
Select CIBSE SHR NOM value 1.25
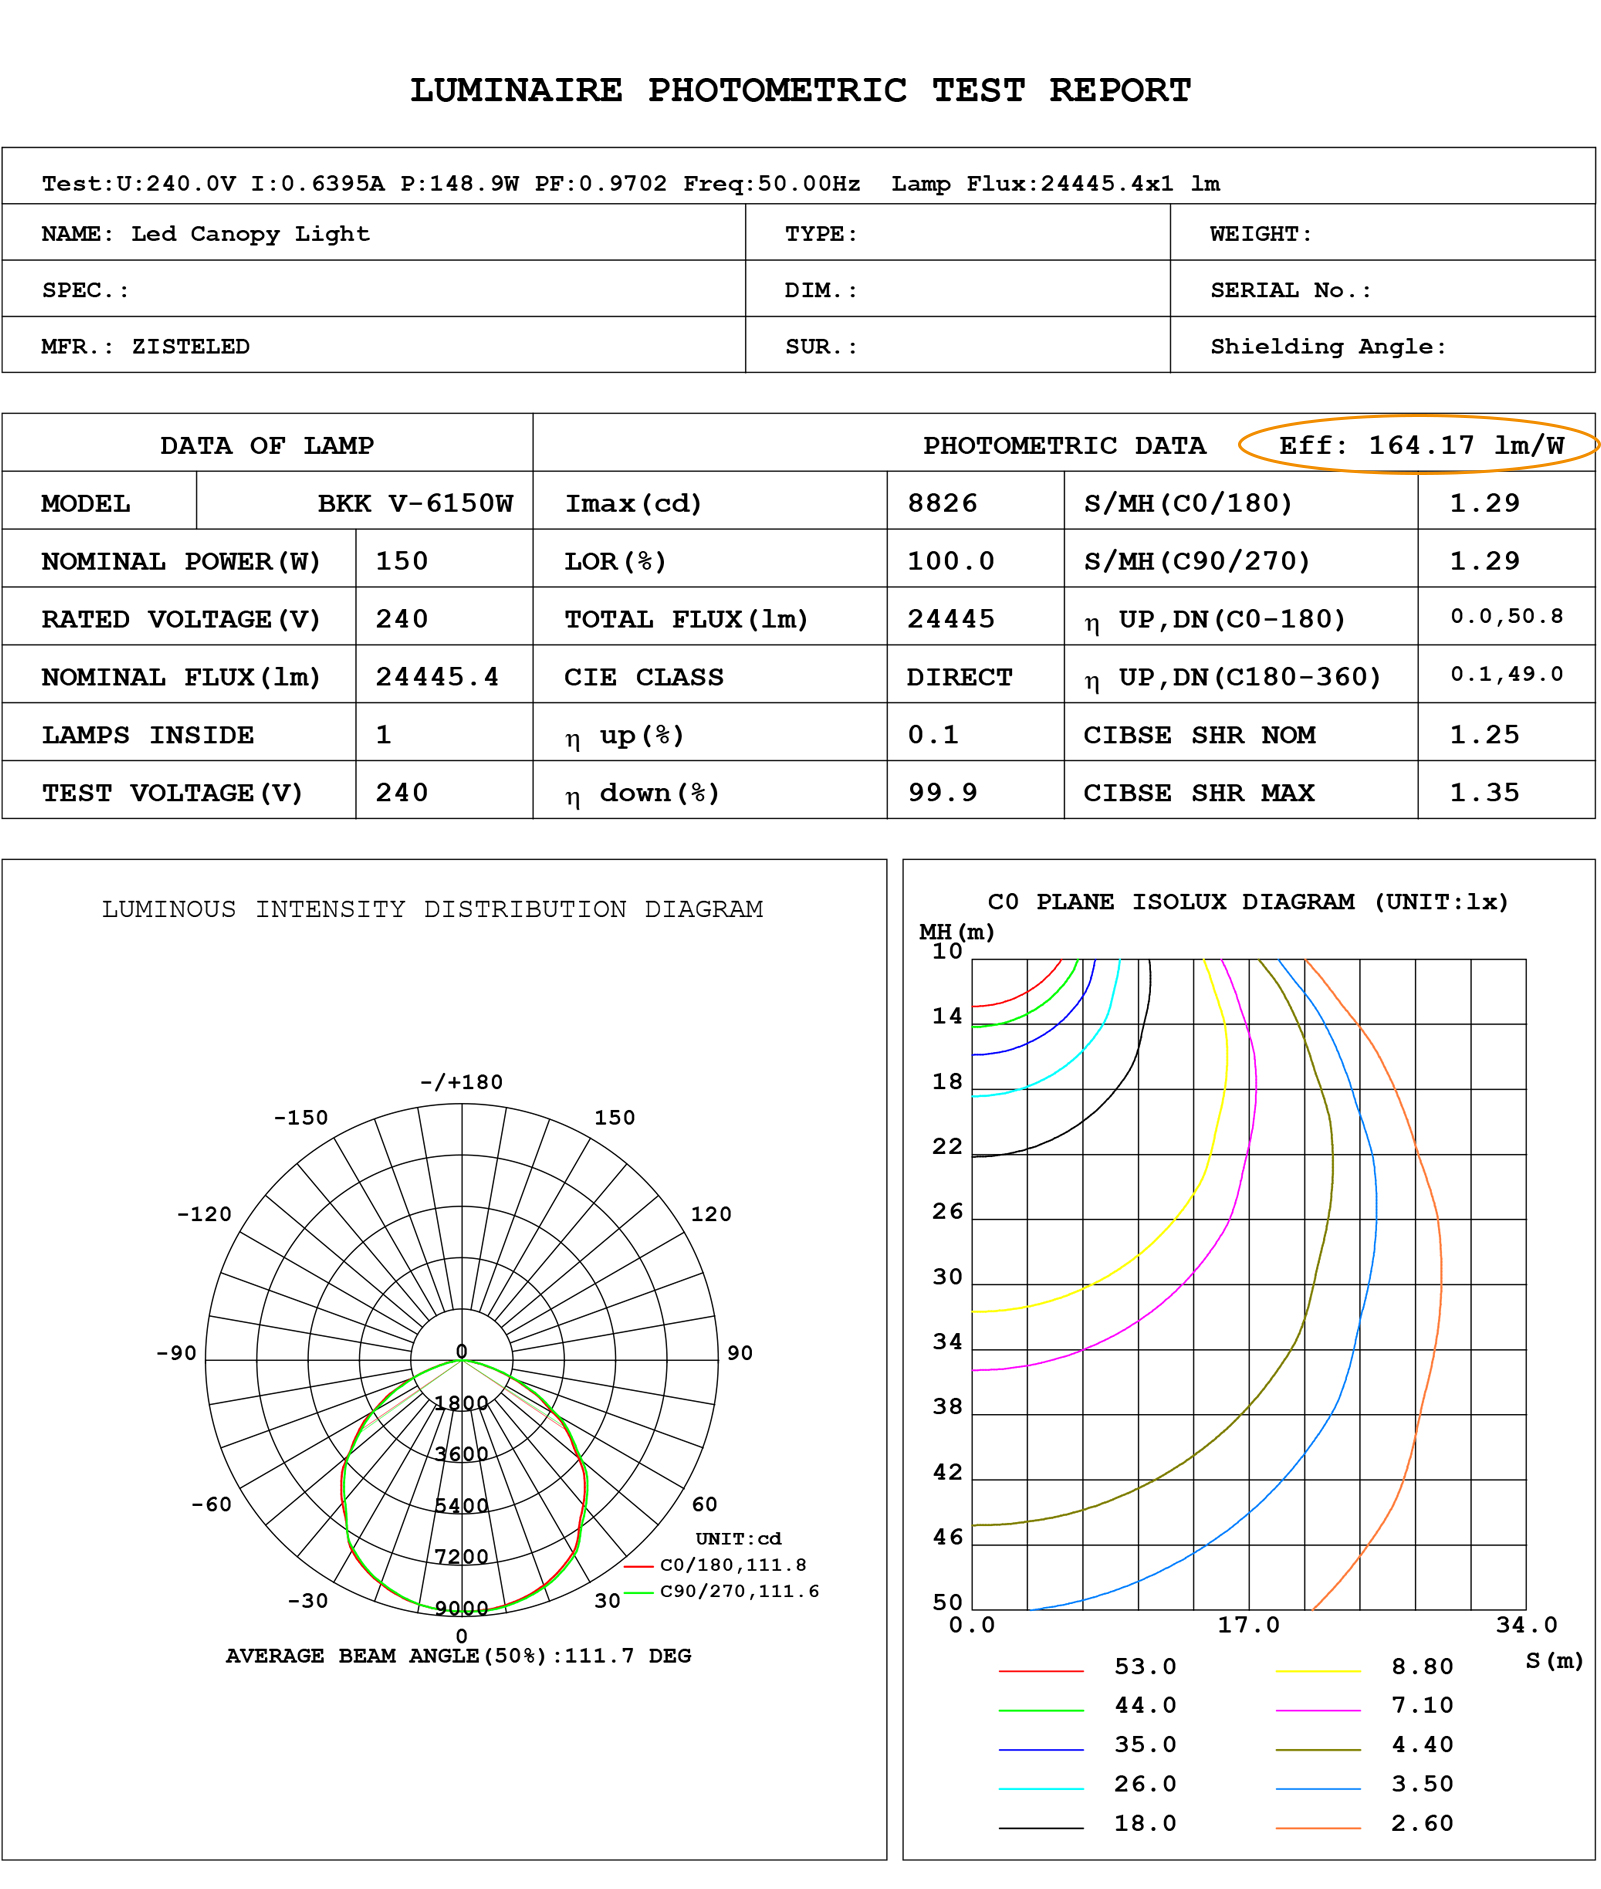[1484, 735]
